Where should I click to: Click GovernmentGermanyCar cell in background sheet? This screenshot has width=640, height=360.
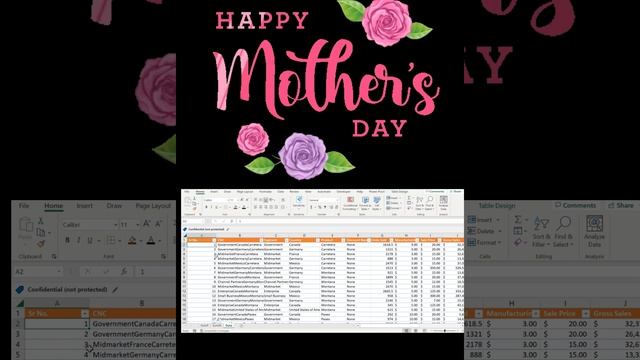133,334
